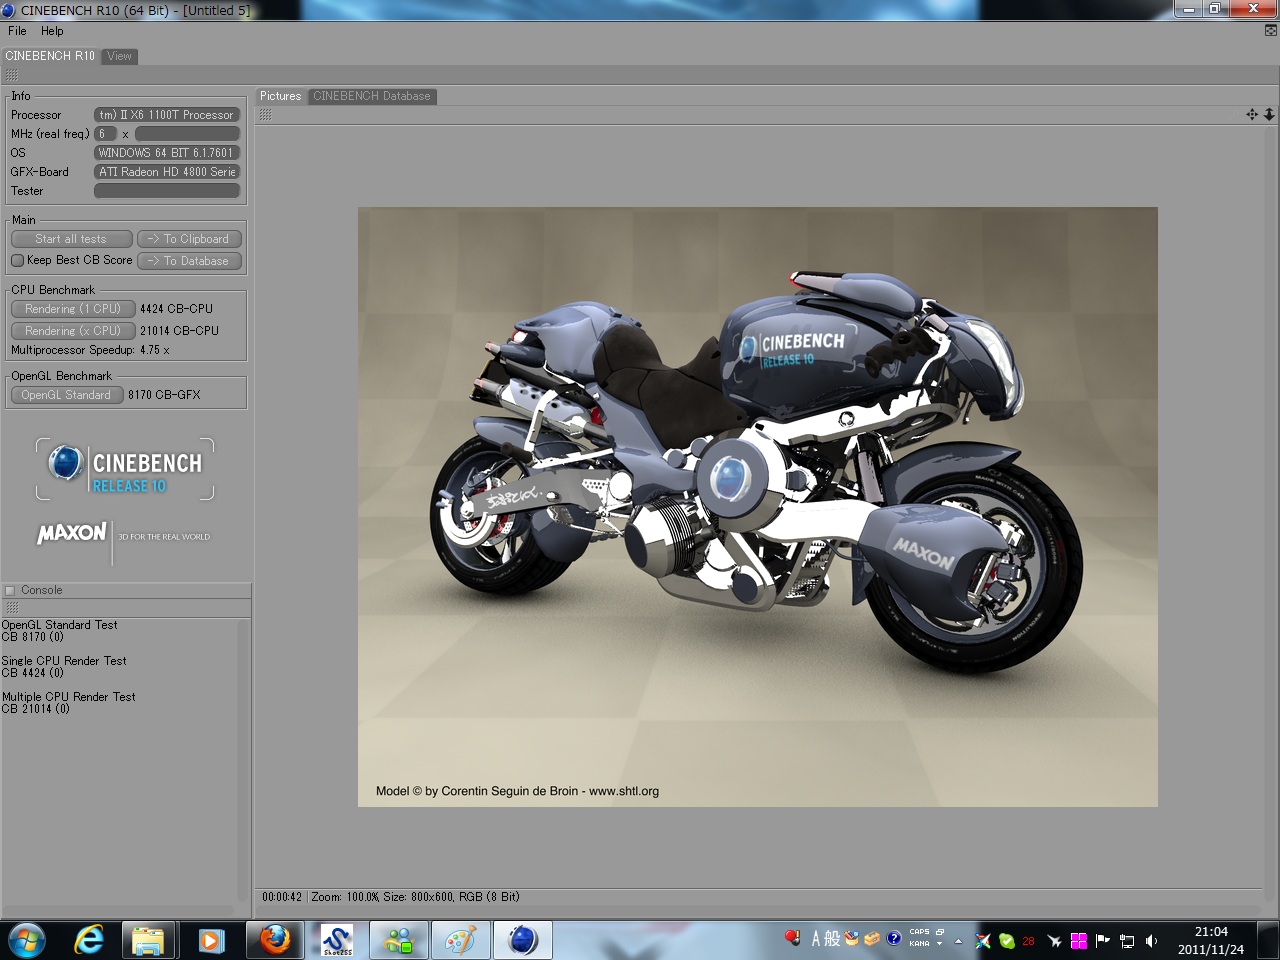Open the Windows Start menu

tap(27, 940)
